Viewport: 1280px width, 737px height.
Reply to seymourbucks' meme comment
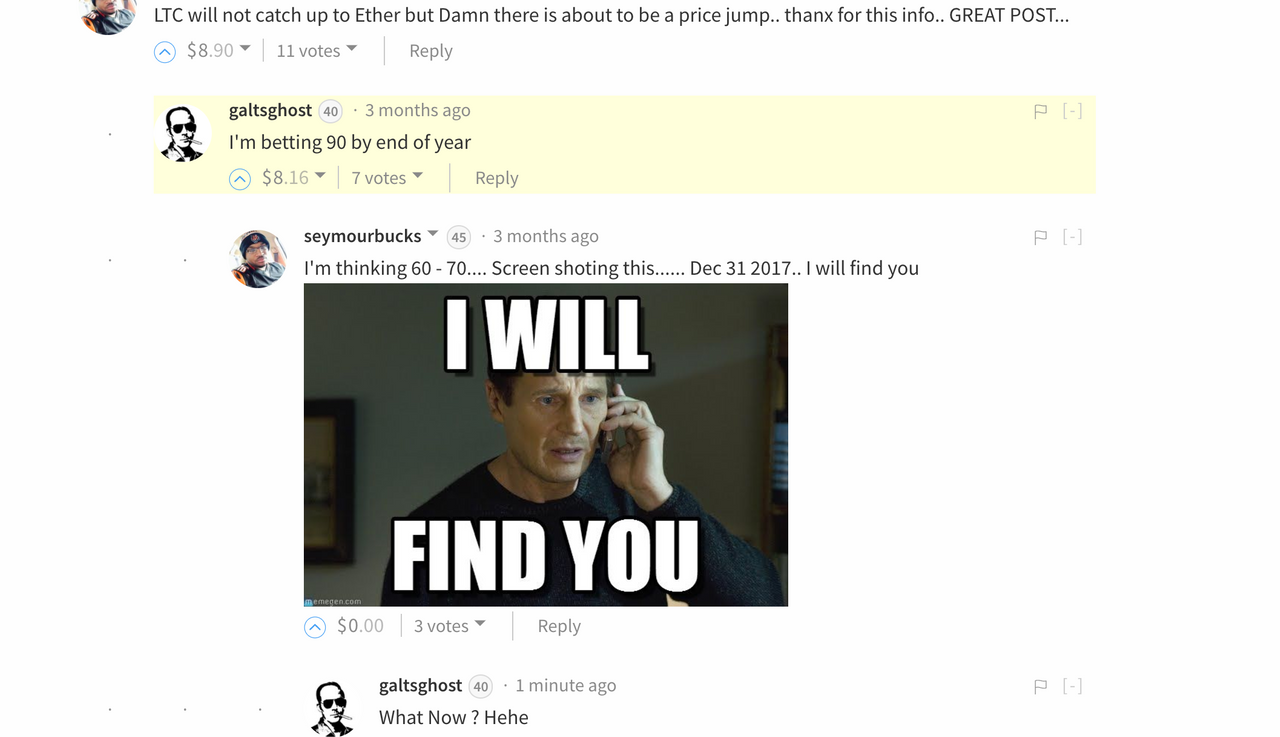coord(558,625)
